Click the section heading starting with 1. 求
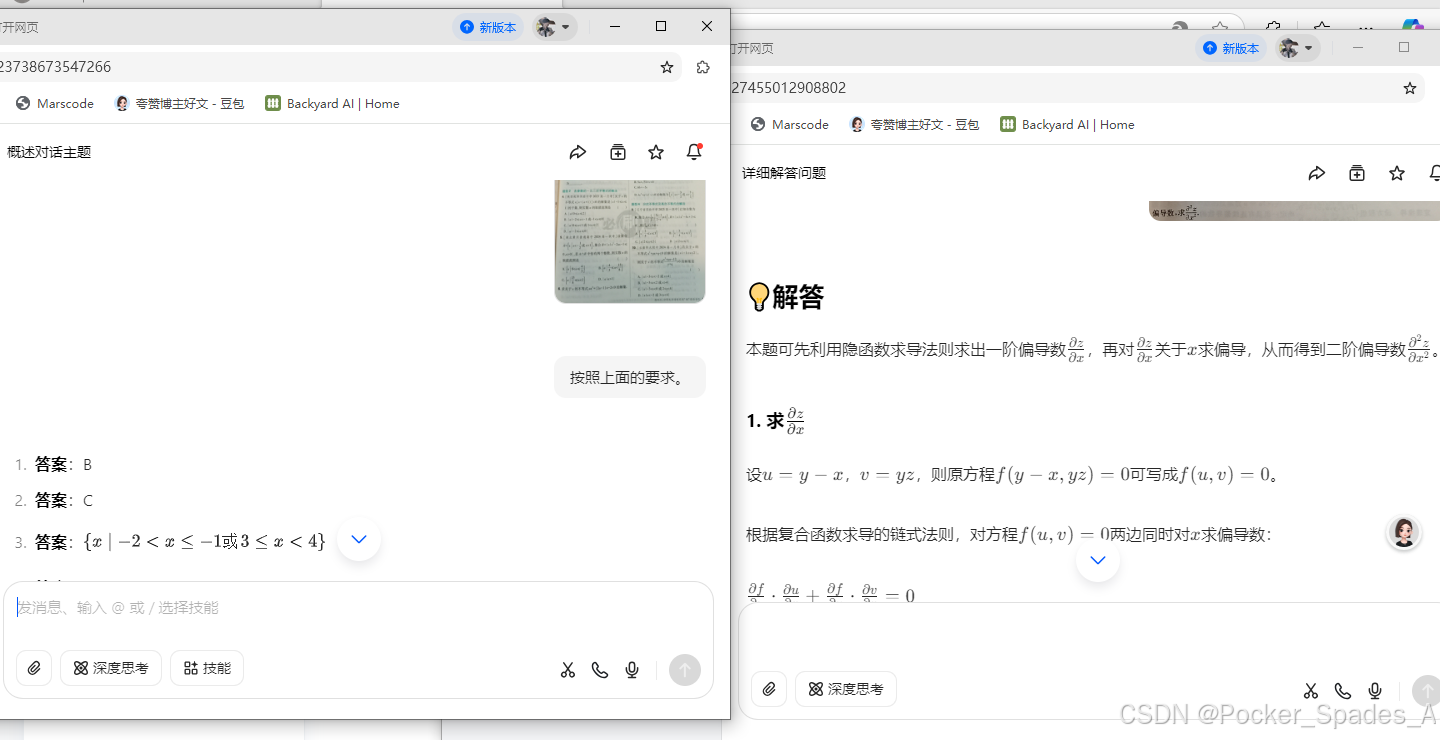 coord(775,421)
